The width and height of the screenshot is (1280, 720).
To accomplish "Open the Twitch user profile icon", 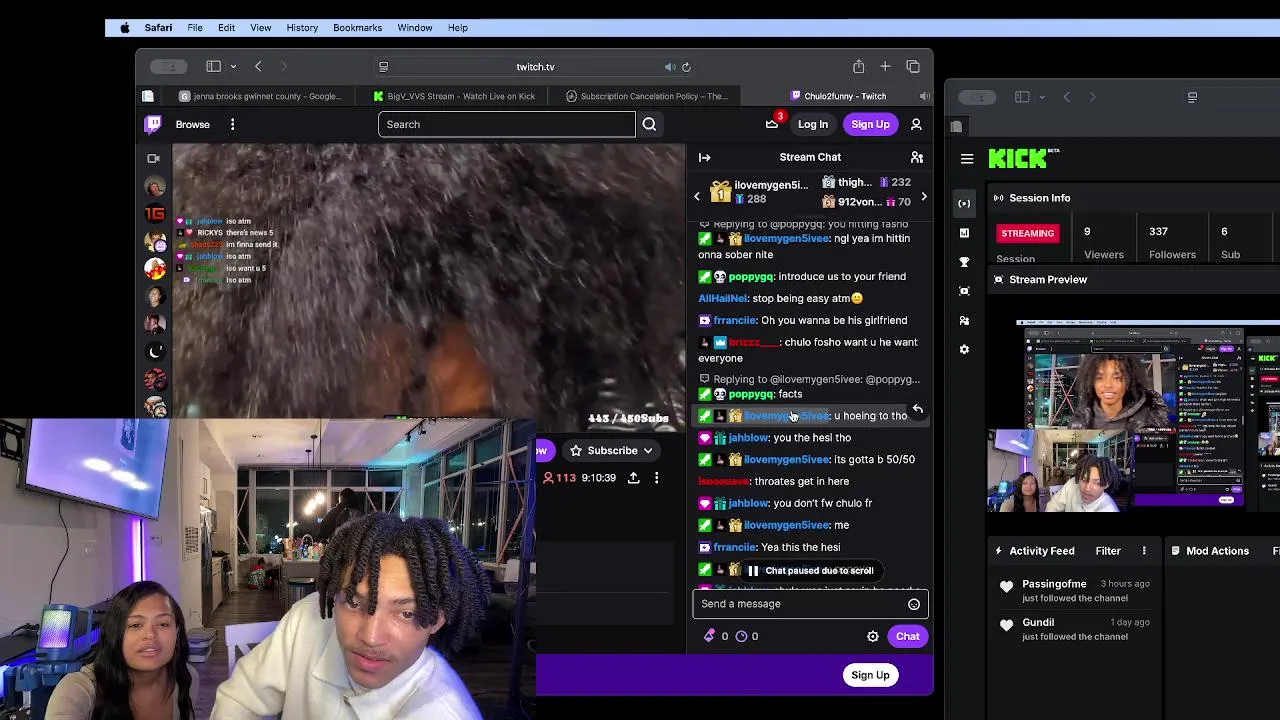I will [916, 124].
